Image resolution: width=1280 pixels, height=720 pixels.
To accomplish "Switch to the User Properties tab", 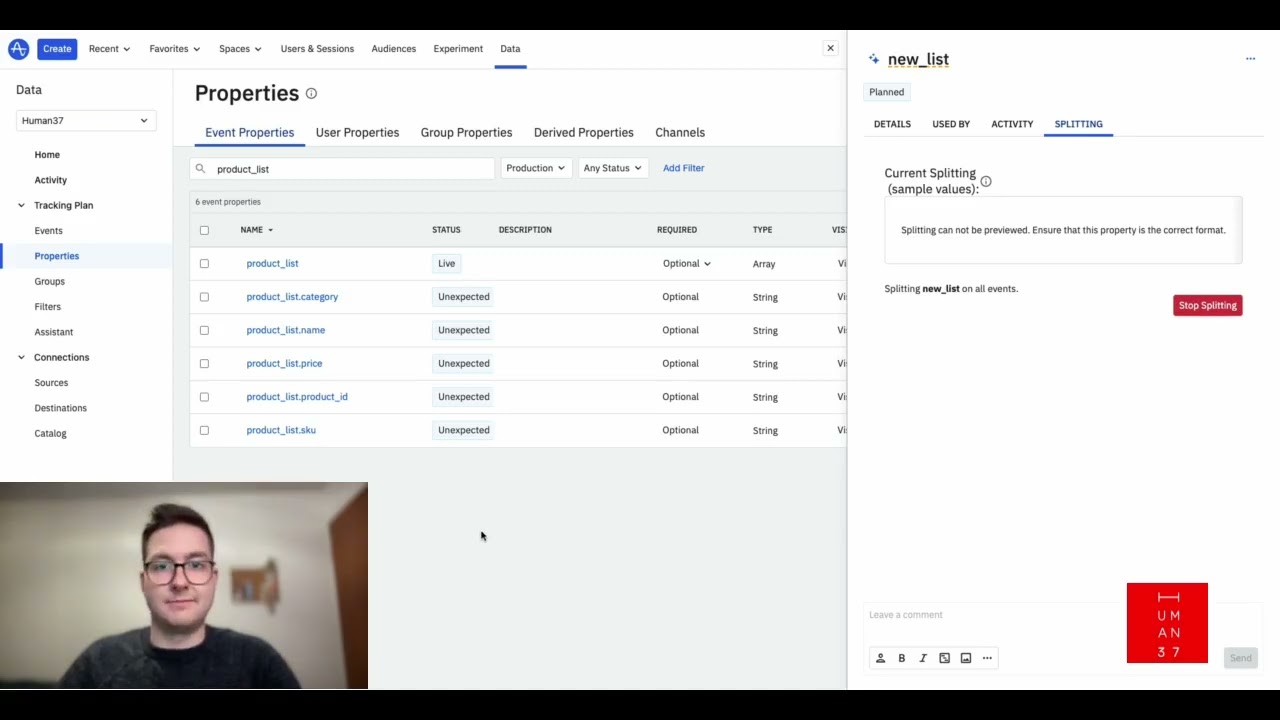I will coord(357,132).
